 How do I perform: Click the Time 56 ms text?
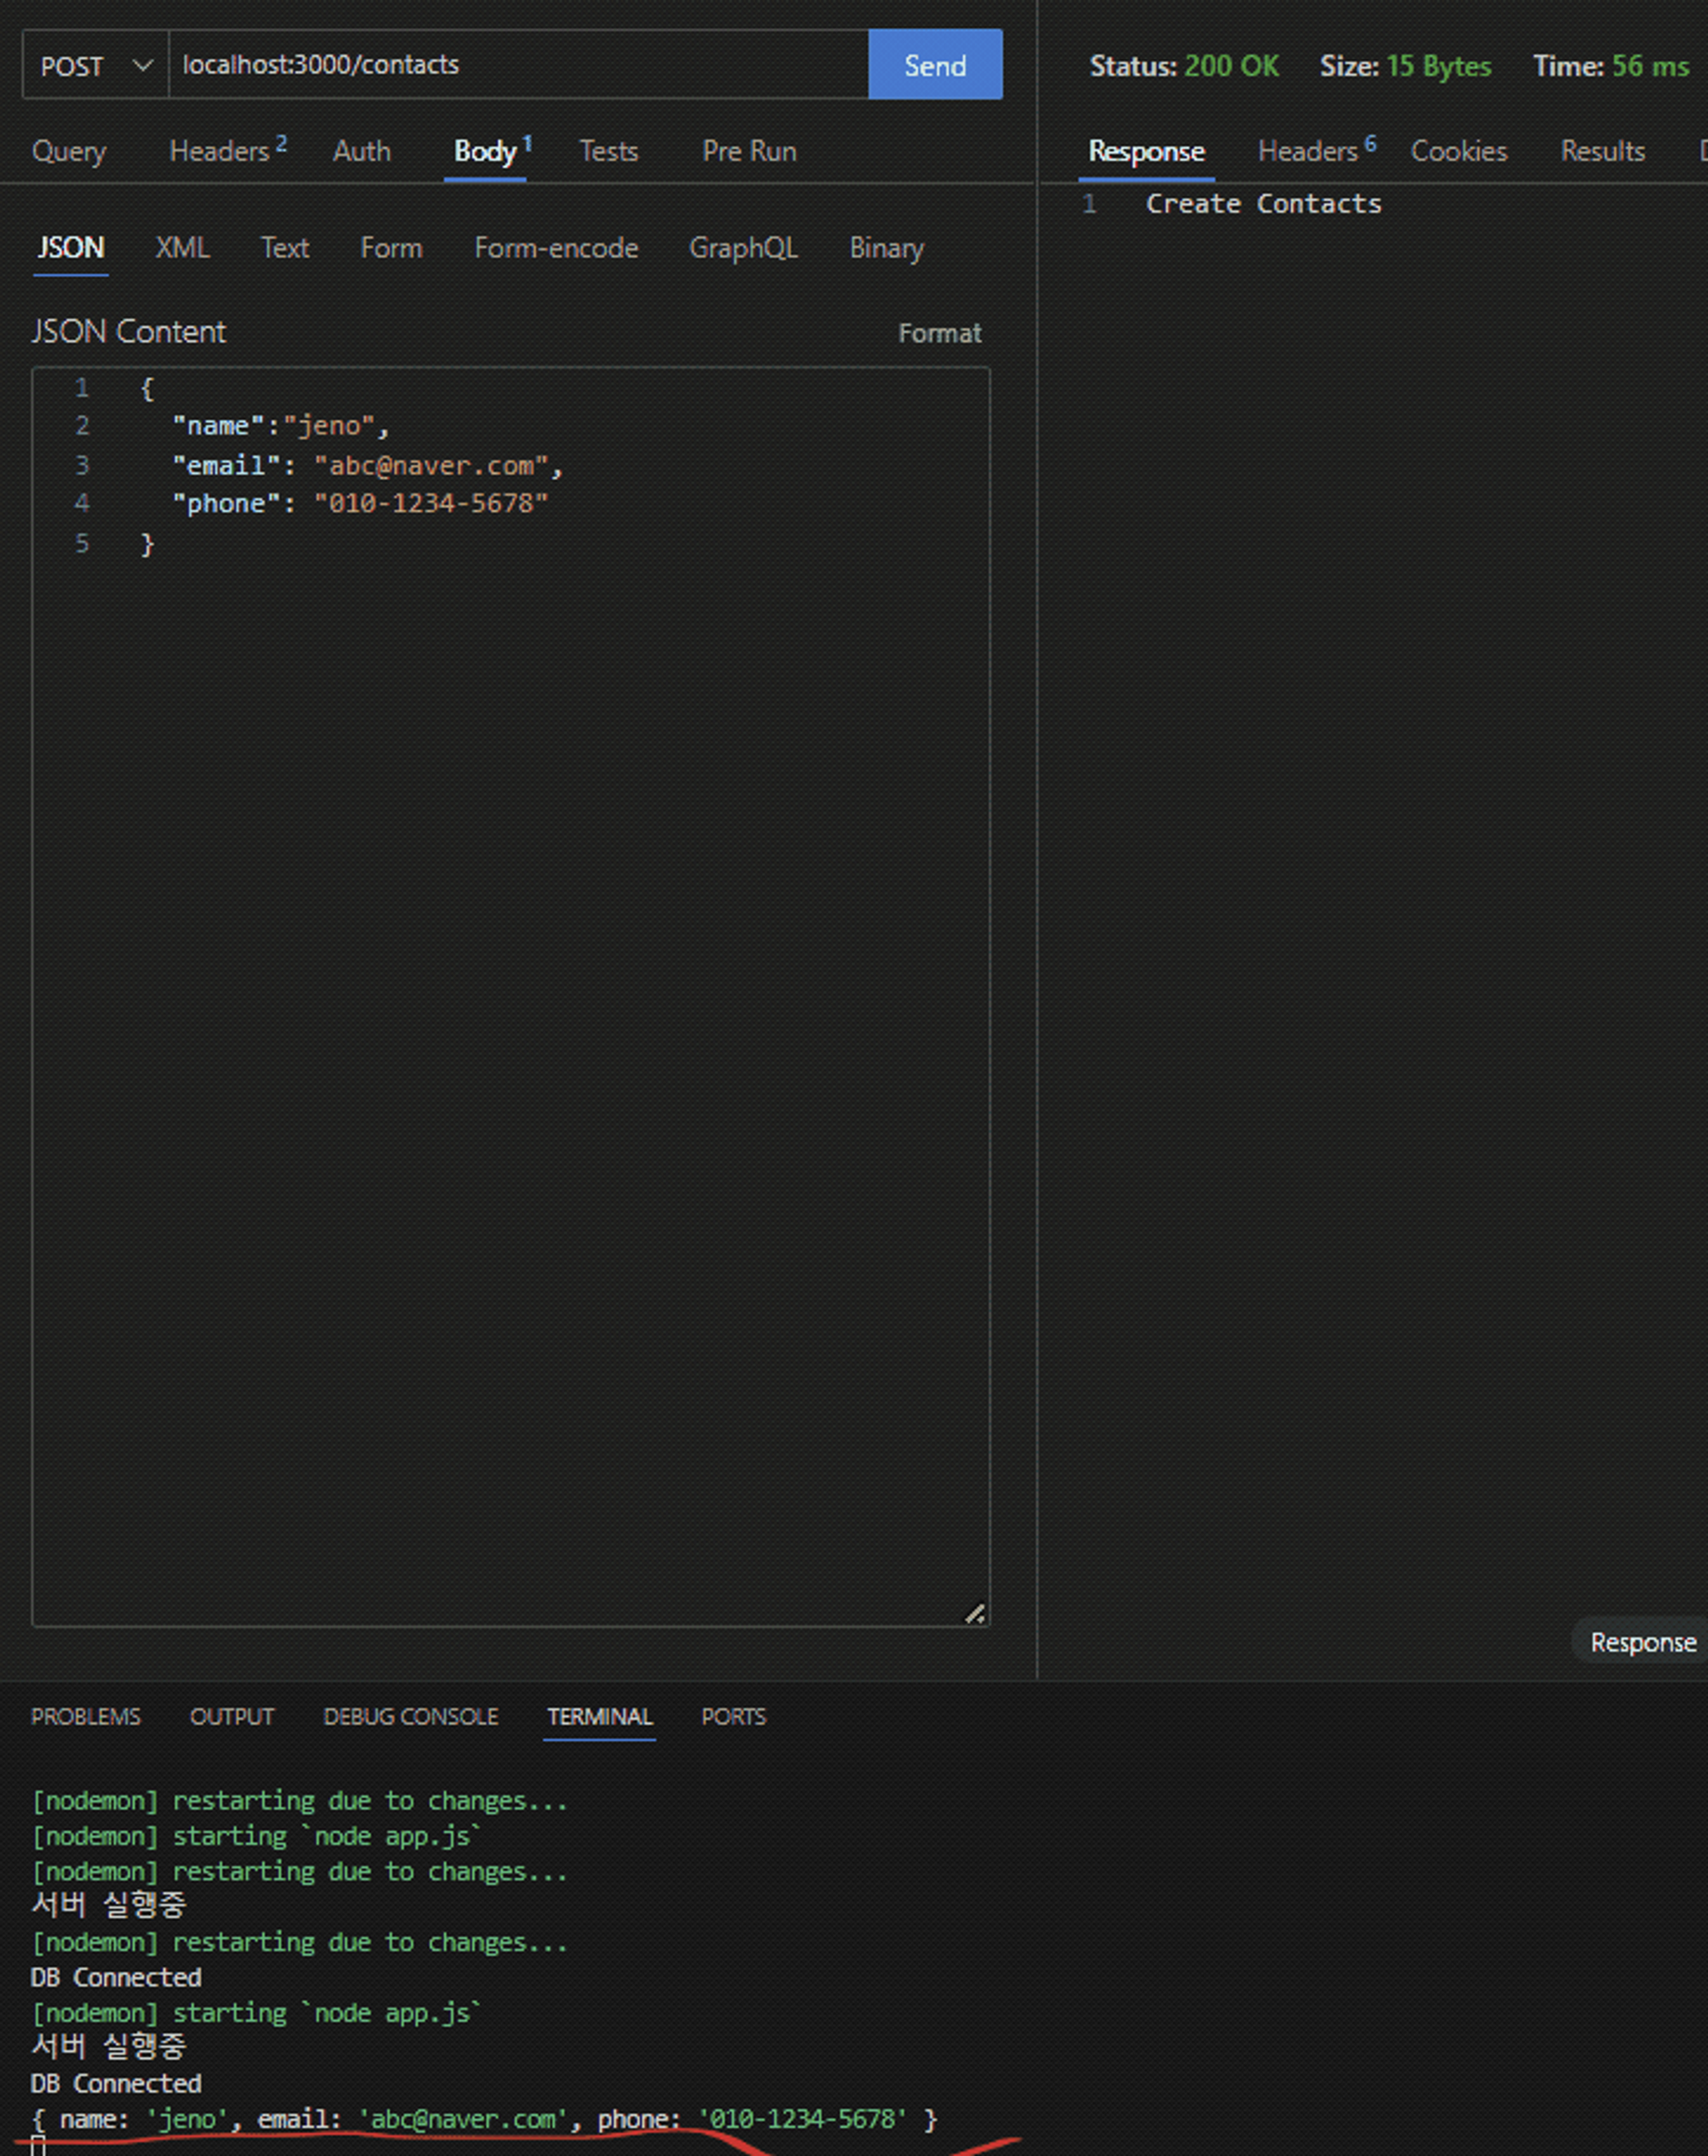coord(1611,66)
